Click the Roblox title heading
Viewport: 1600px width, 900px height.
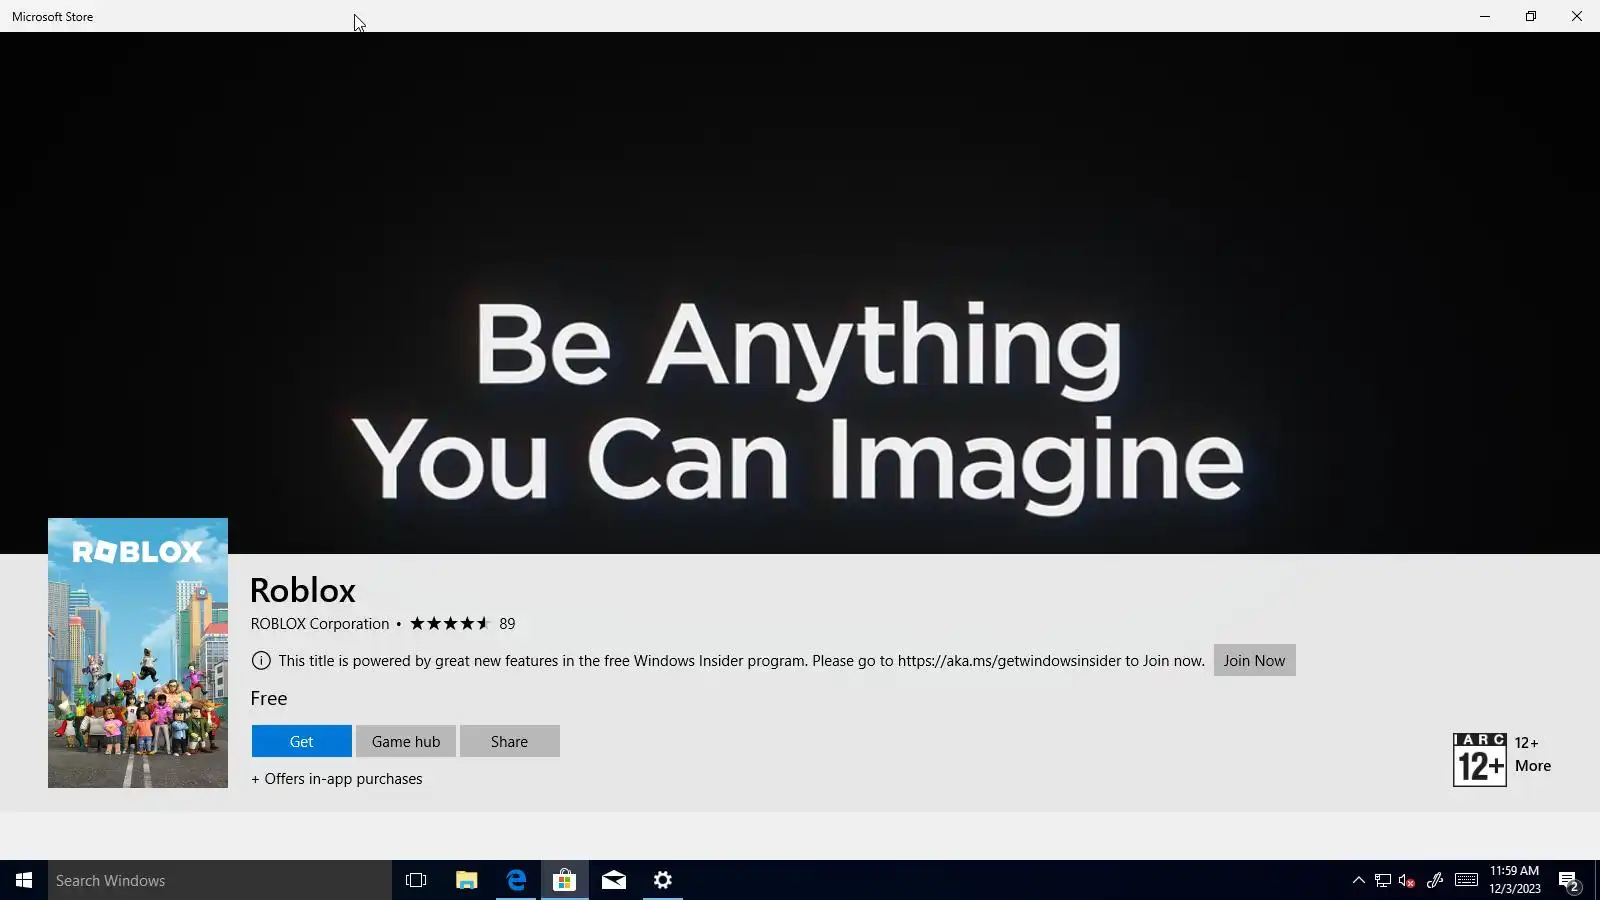[303, 590]
